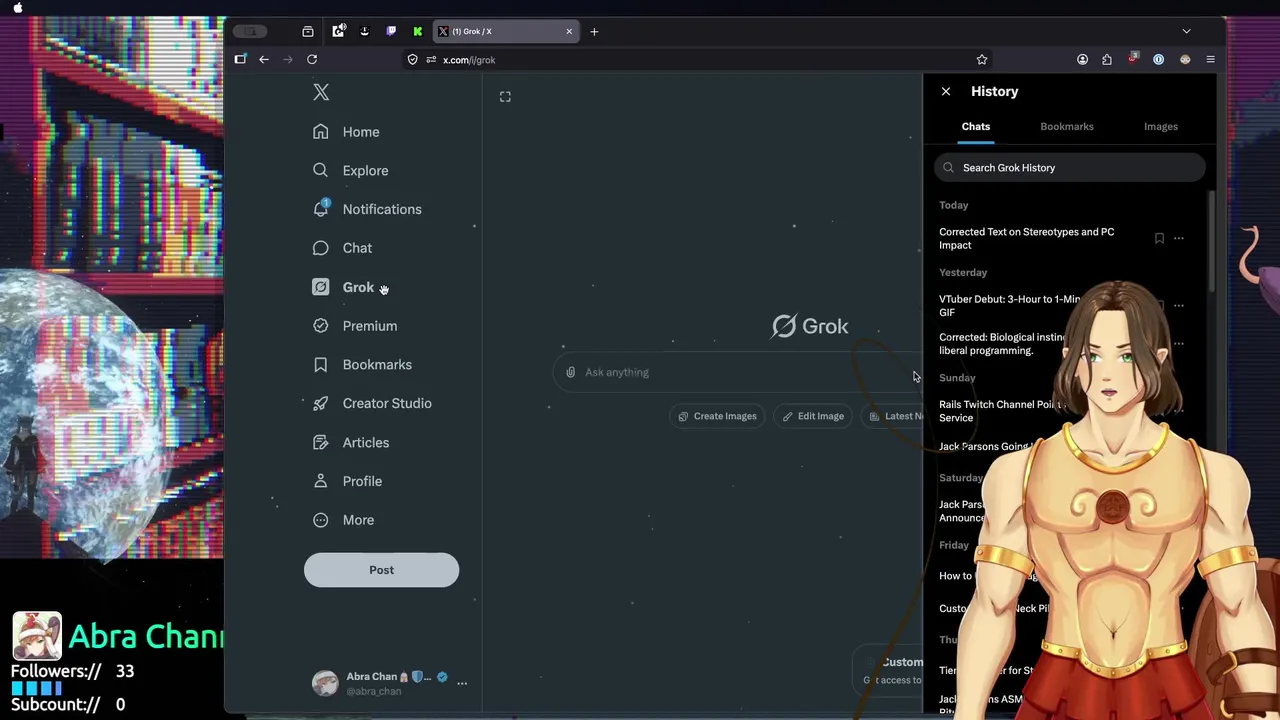The width and height of the screenshot is (1280, 720).
Task: Click the Post button
Action: 381,570
